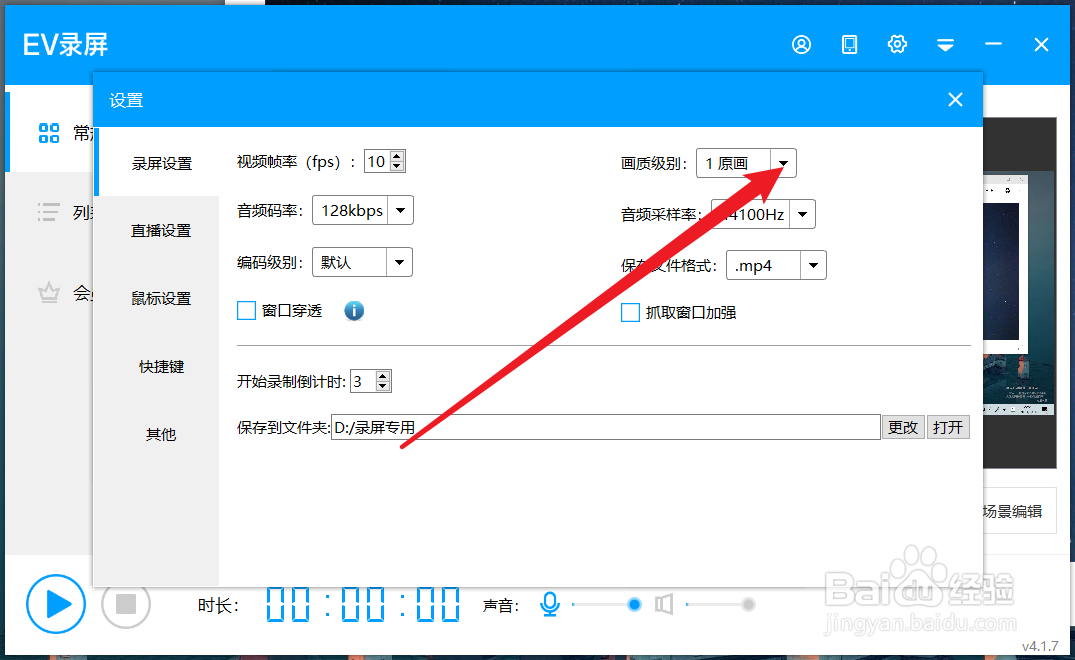The image size is (1075, 660).
Task: Adjust the speaker volume slider handle
Action: [x=748, y=604]
